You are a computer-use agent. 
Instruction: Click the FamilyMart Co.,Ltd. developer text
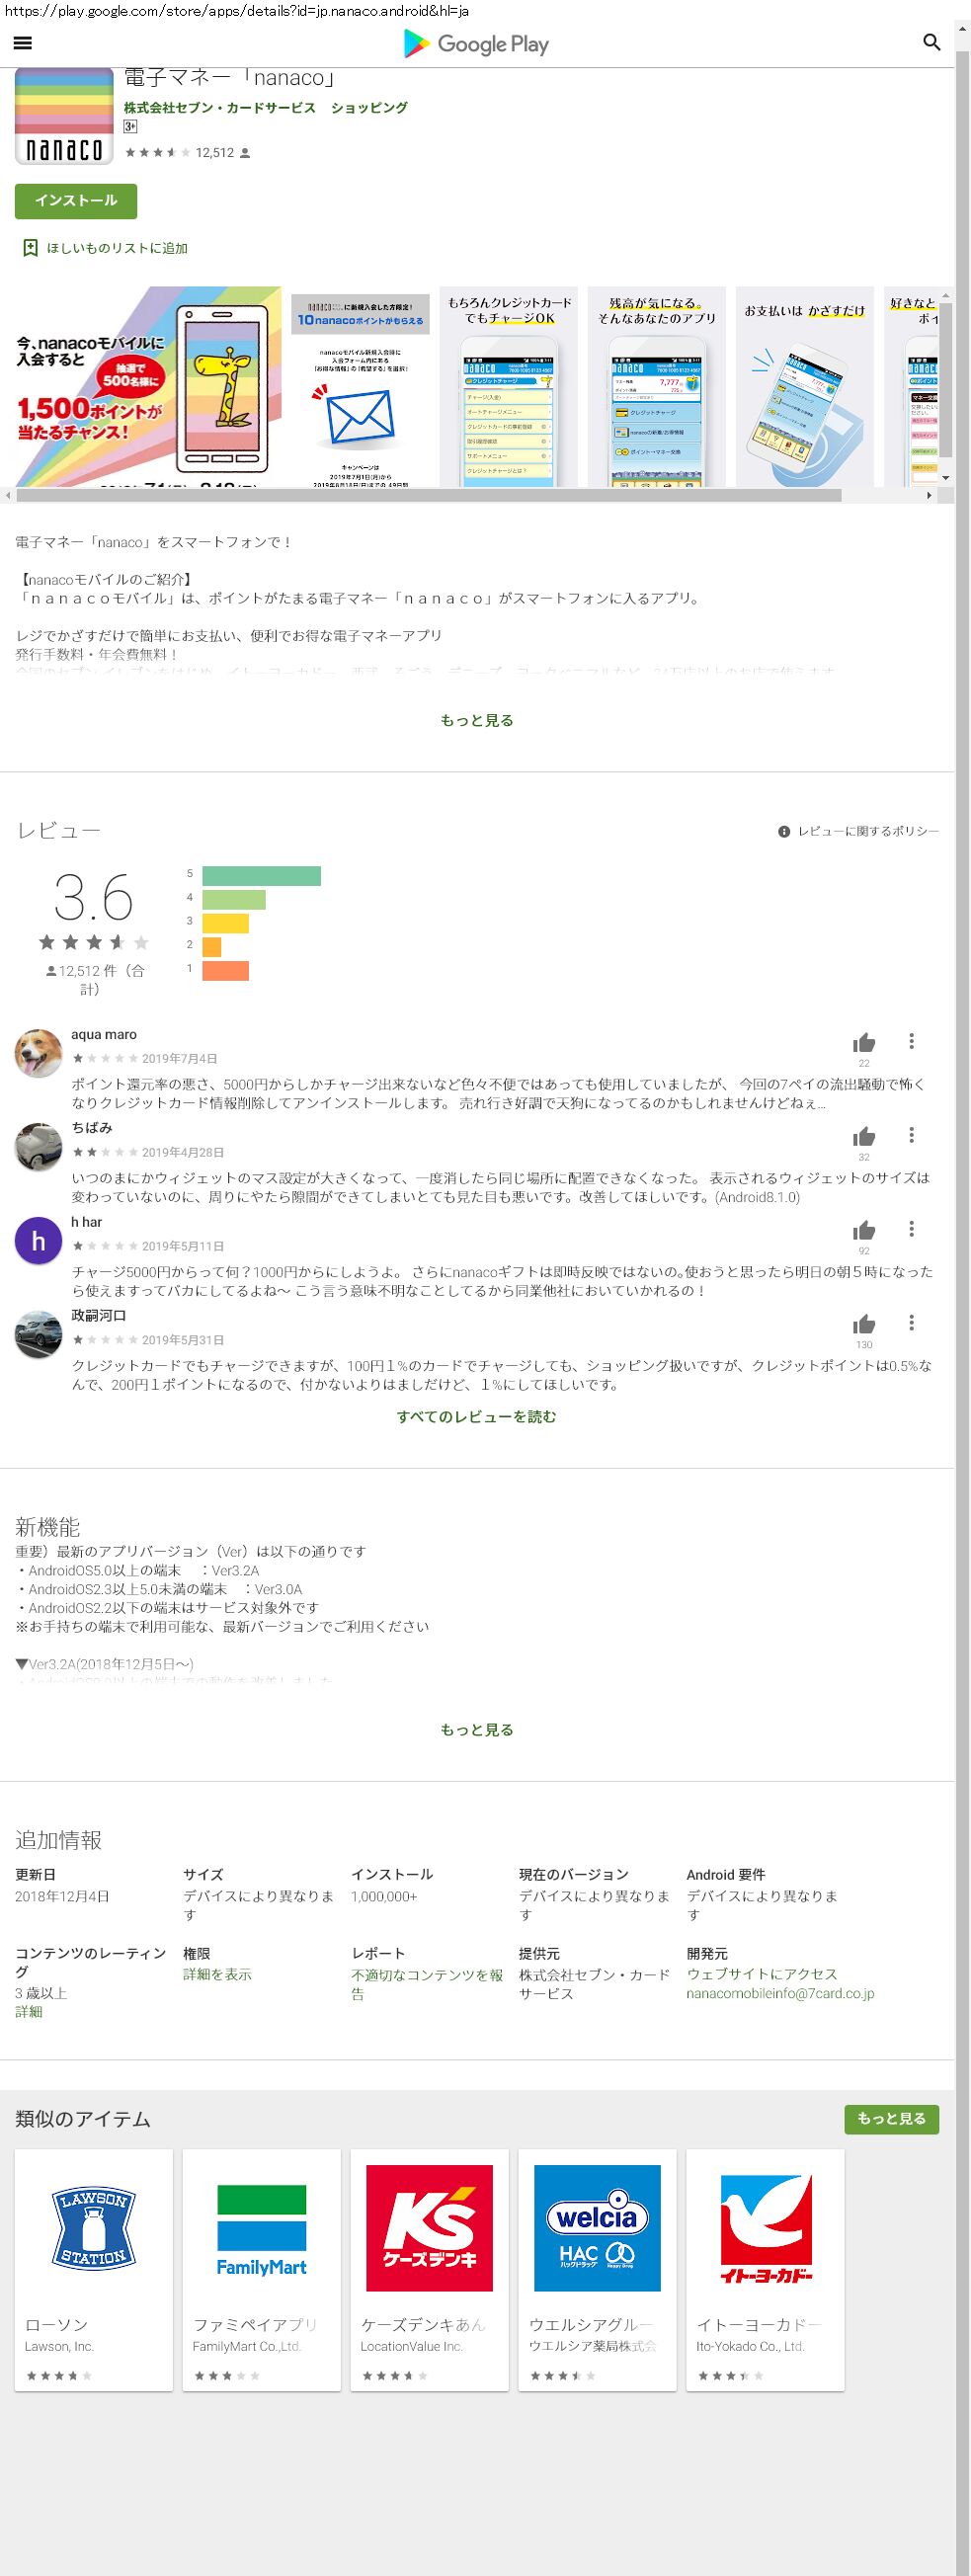click(247, 2346)
